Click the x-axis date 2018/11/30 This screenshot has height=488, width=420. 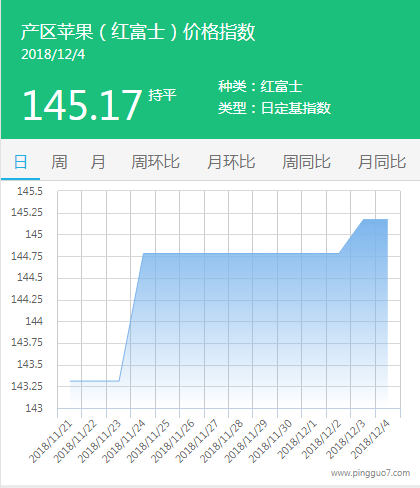(x=271, y=442)
